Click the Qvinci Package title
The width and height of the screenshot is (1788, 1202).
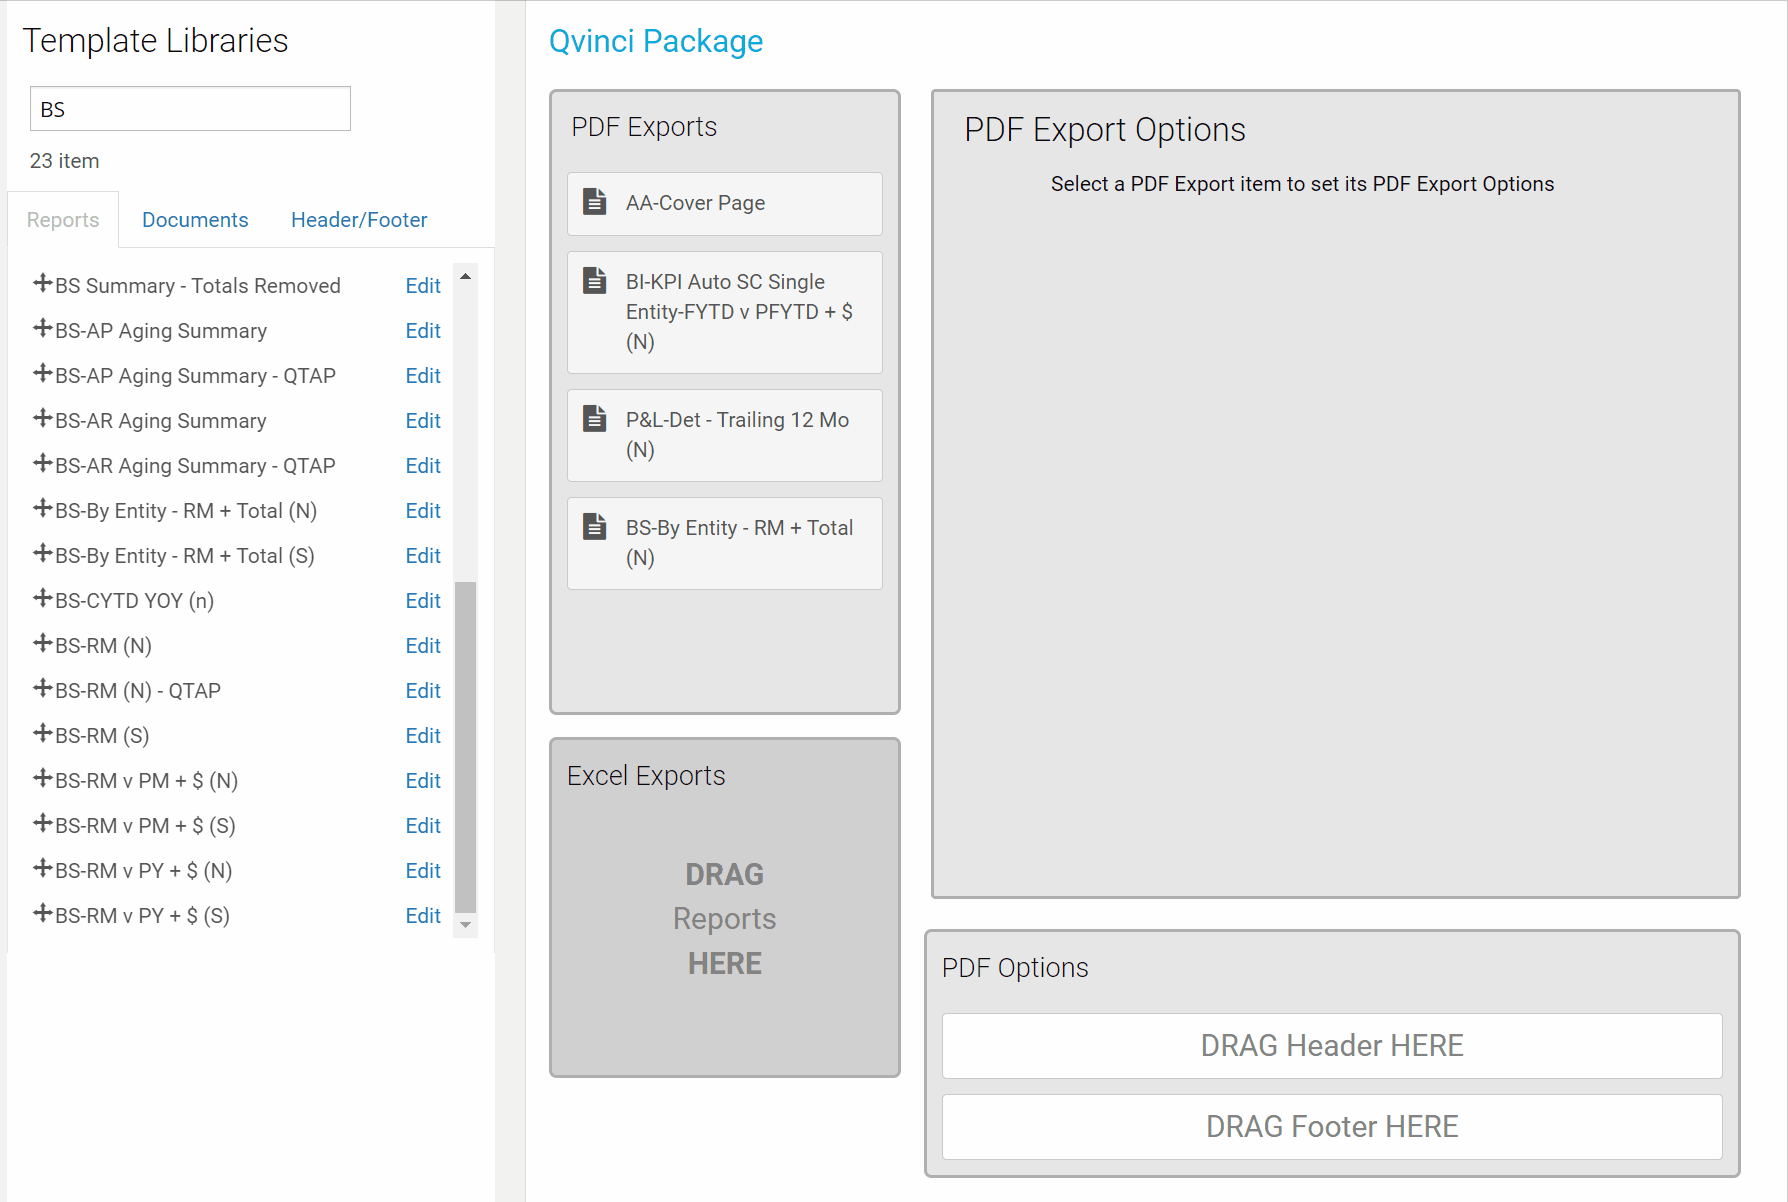pyautogui.click(x=656, y=41)
